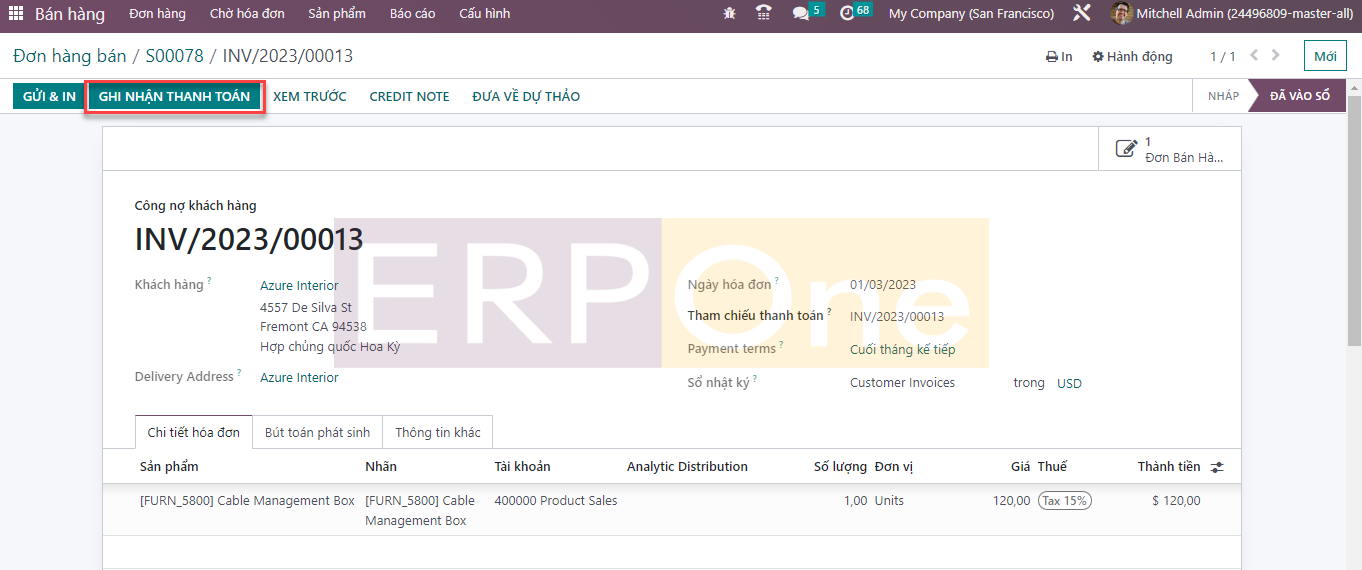Open the apps grid menu icon
Image resolution: width=1362 pixels, height=570 pixels.
[x=16, y=14]
